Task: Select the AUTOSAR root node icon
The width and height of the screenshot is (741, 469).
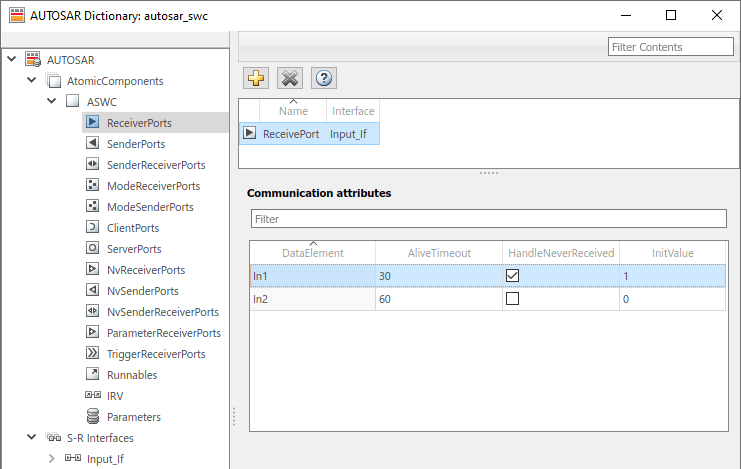Action: 33,60
